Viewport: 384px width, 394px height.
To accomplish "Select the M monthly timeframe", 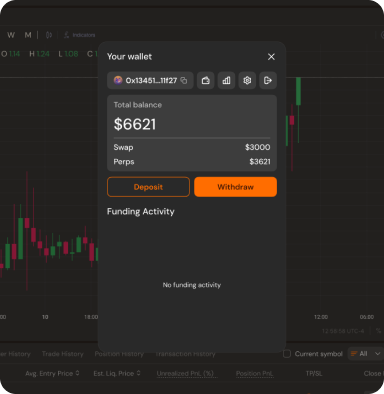I will [28, 35].
